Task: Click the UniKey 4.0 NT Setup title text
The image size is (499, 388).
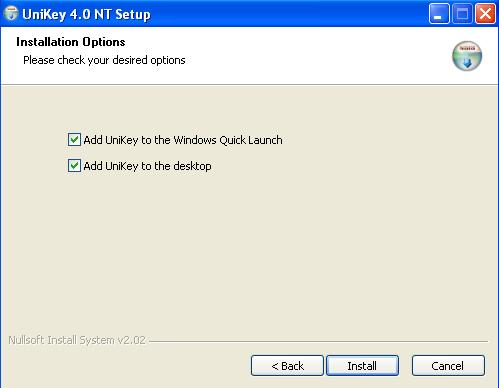Action: pyautogui.click(x=86, y=14)
